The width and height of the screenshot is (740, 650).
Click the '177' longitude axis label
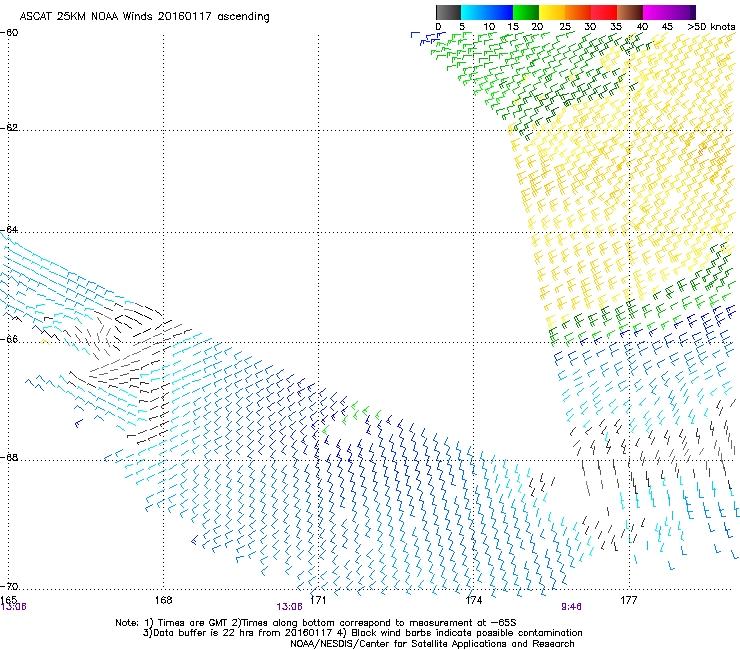click(x=628, y=600)
